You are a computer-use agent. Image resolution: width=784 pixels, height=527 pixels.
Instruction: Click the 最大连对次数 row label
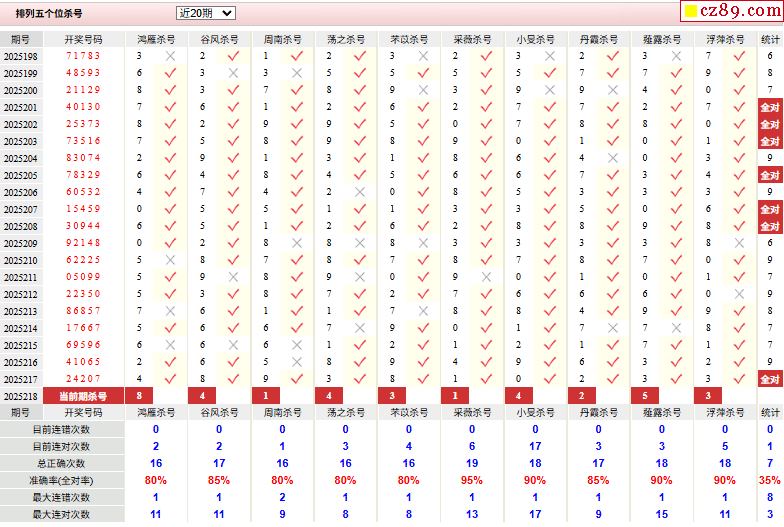tap(62, 514)
